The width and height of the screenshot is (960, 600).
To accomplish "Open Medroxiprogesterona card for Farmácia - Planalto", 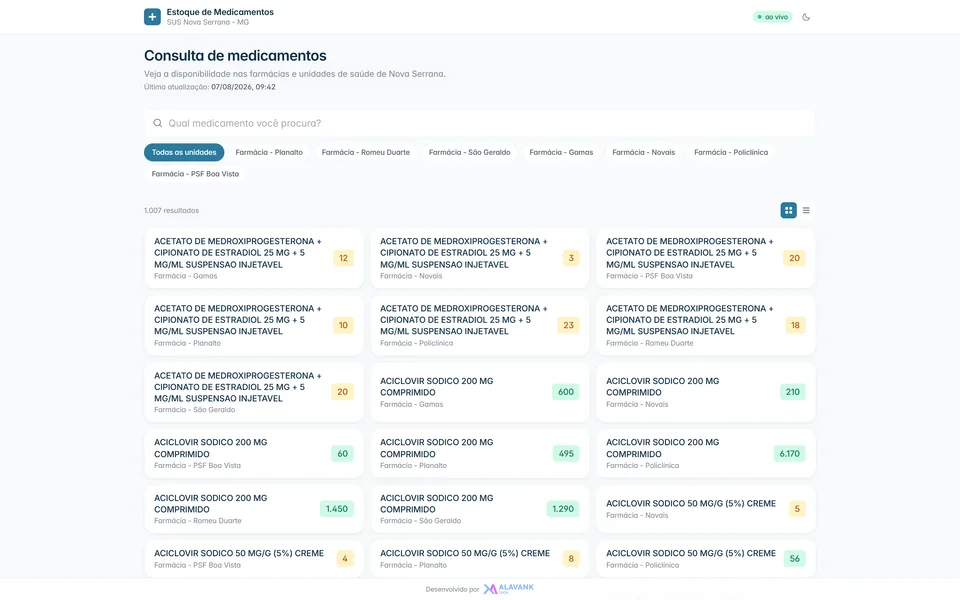I will tap(254, 325).
